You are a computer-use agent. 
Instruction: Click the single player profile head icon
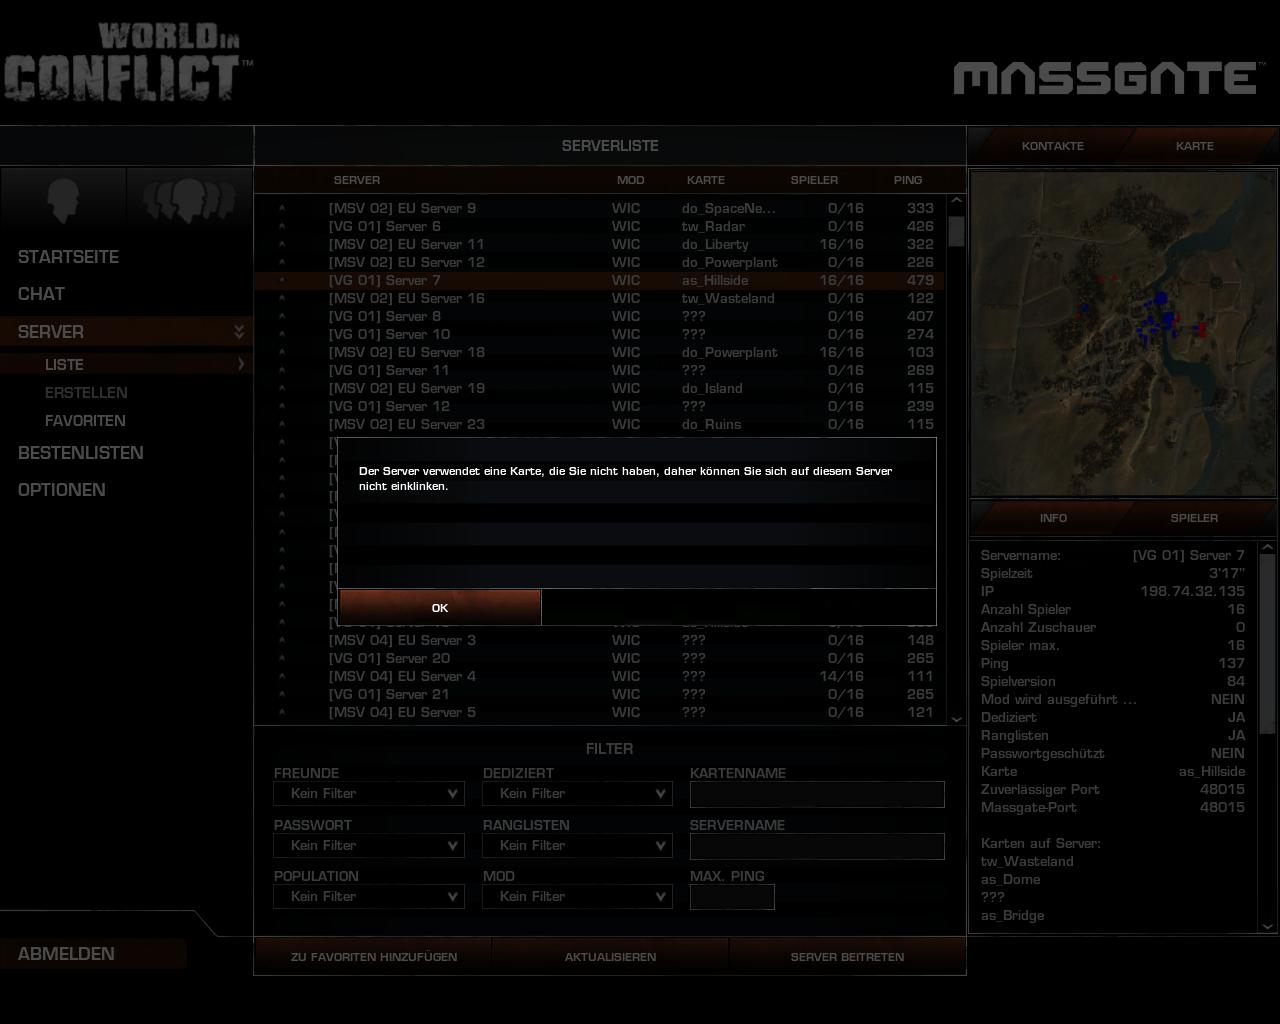[x=63, y=199]
